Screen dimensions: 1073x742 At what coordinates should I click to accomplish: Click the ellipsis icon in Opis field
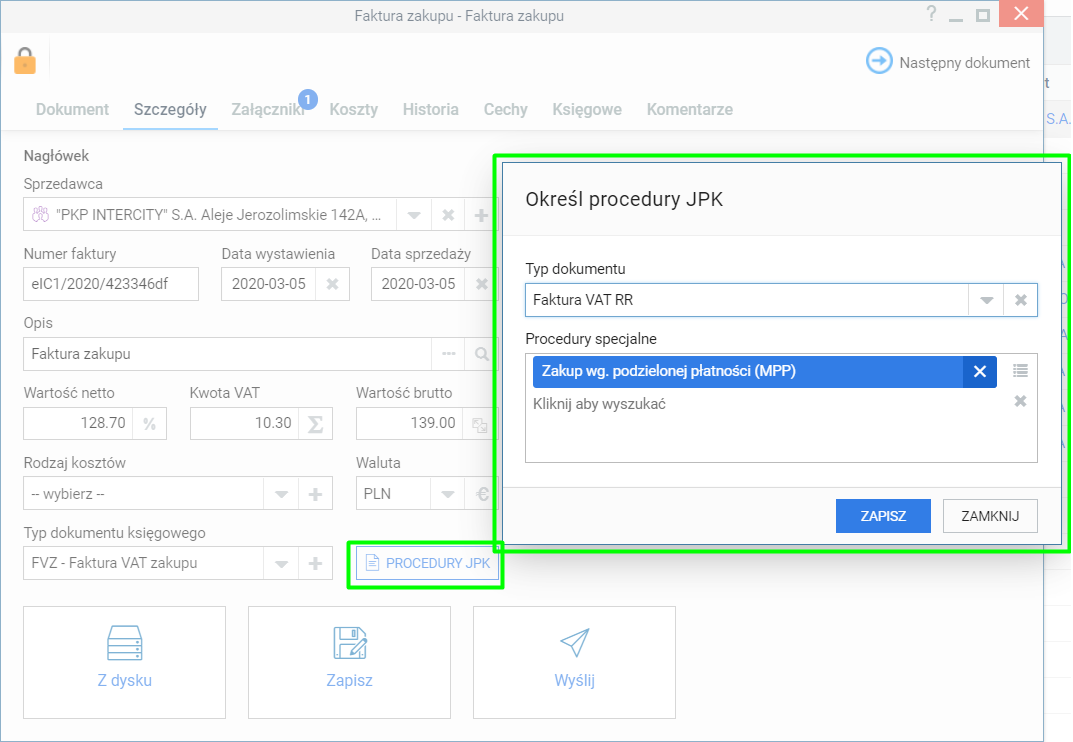coord(449,354)
